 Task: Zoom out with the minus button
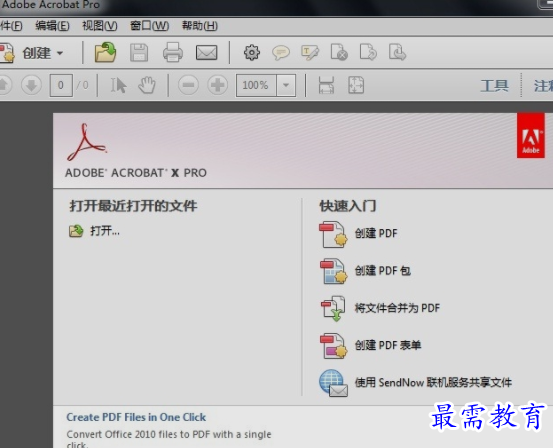(188, 85)
